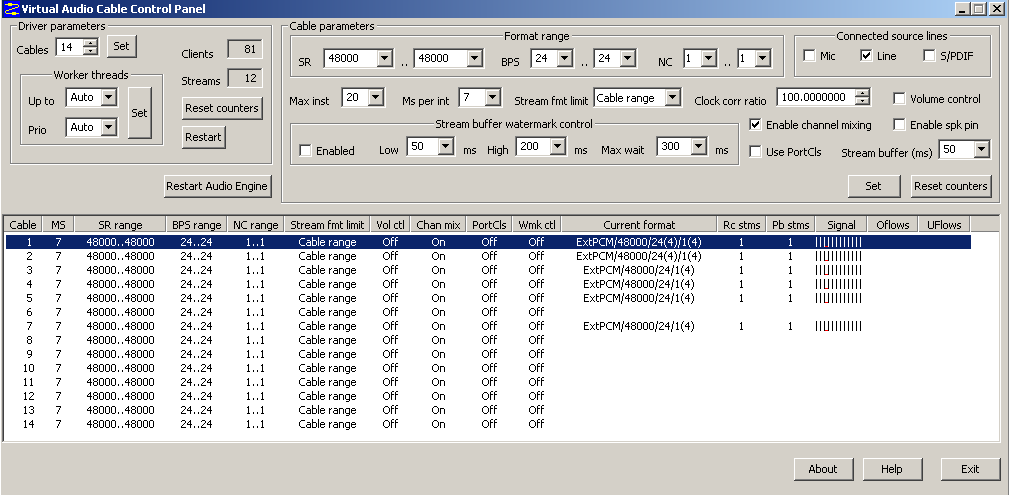The image size is (1009, 495).
Task: Open the maximum BPS dropdown
Action: tap(627, 59)
